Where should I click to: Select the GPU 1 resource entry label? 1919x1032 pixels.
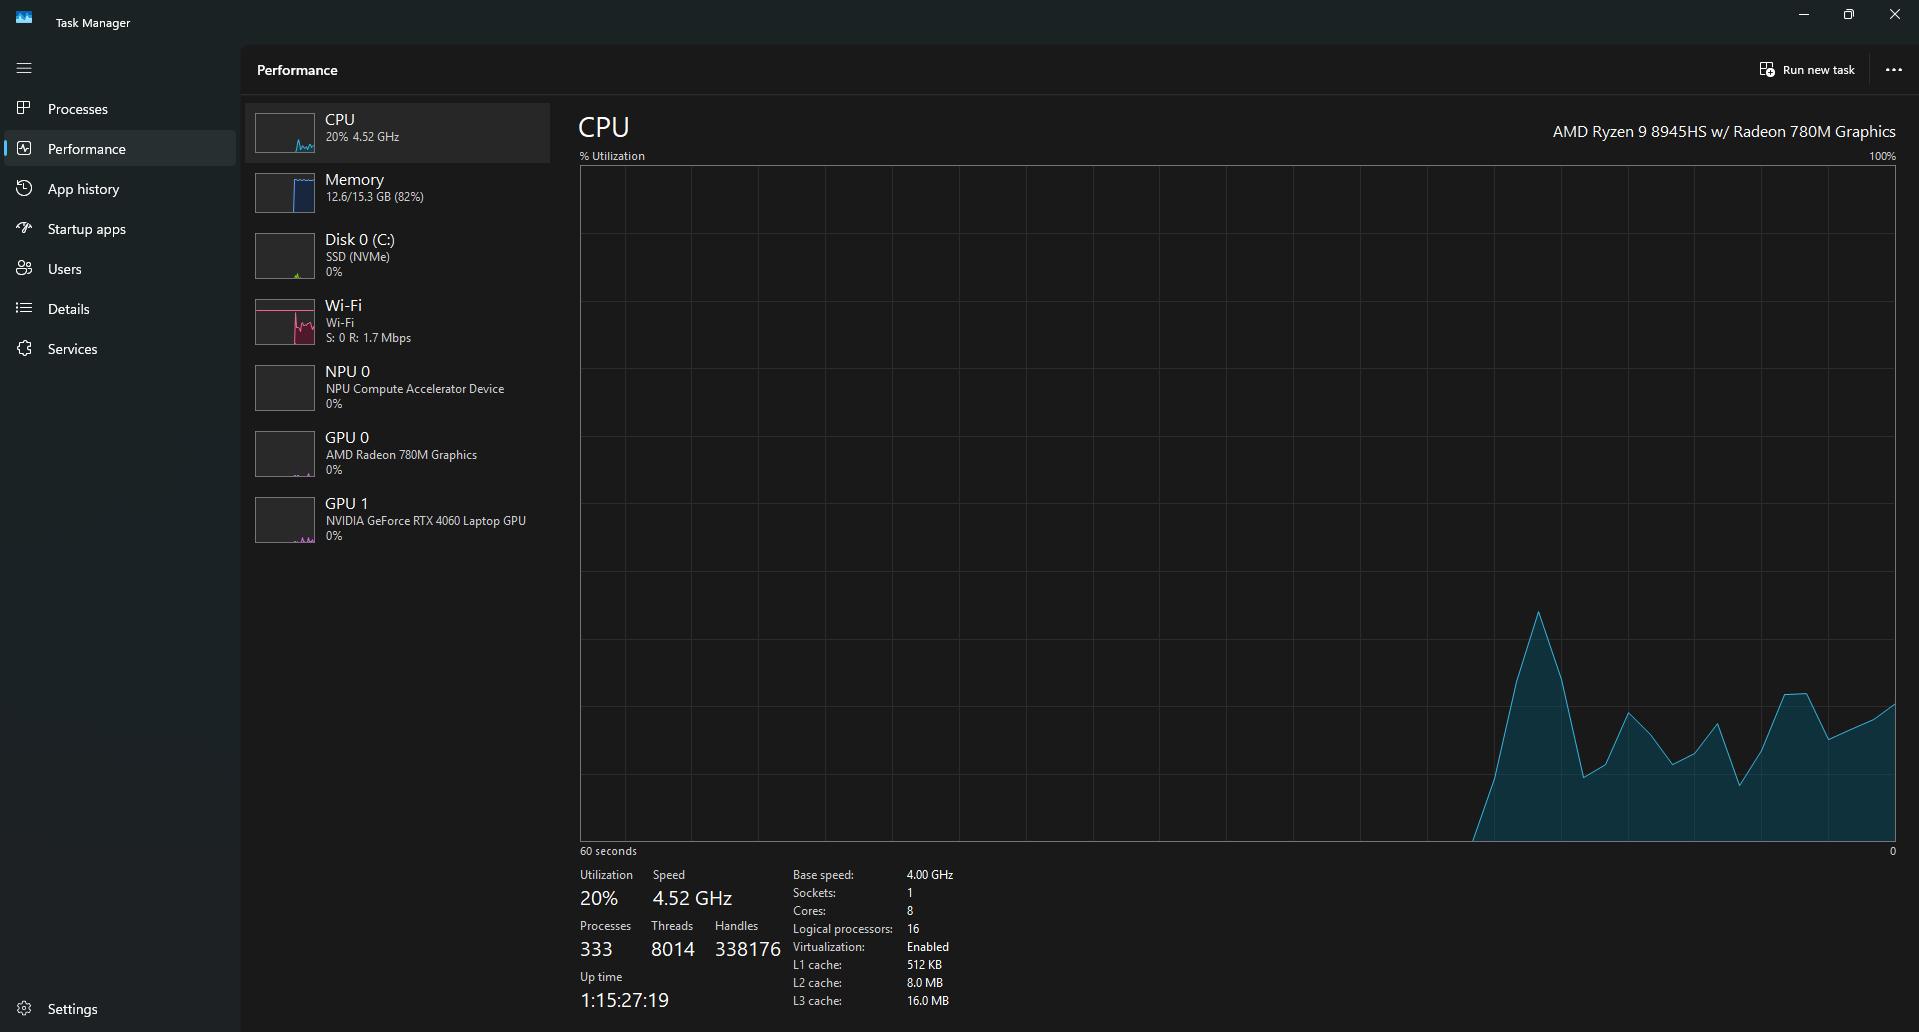pyautogui.click(x=346, y=503)
